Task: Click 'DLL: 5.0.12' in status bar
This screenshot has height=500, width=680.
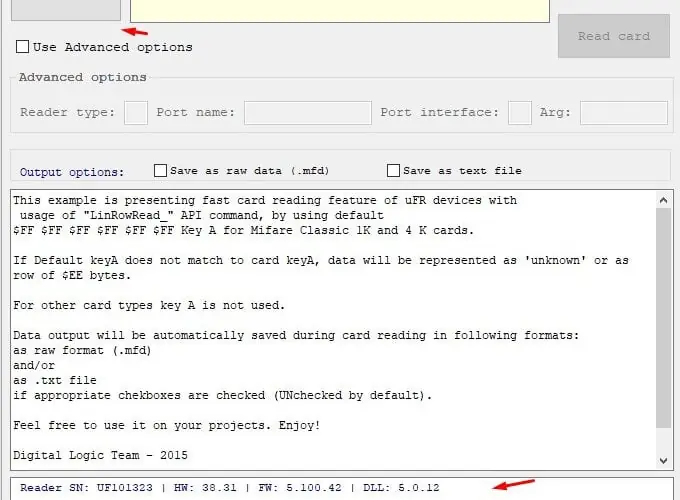Action: point(401,488)
